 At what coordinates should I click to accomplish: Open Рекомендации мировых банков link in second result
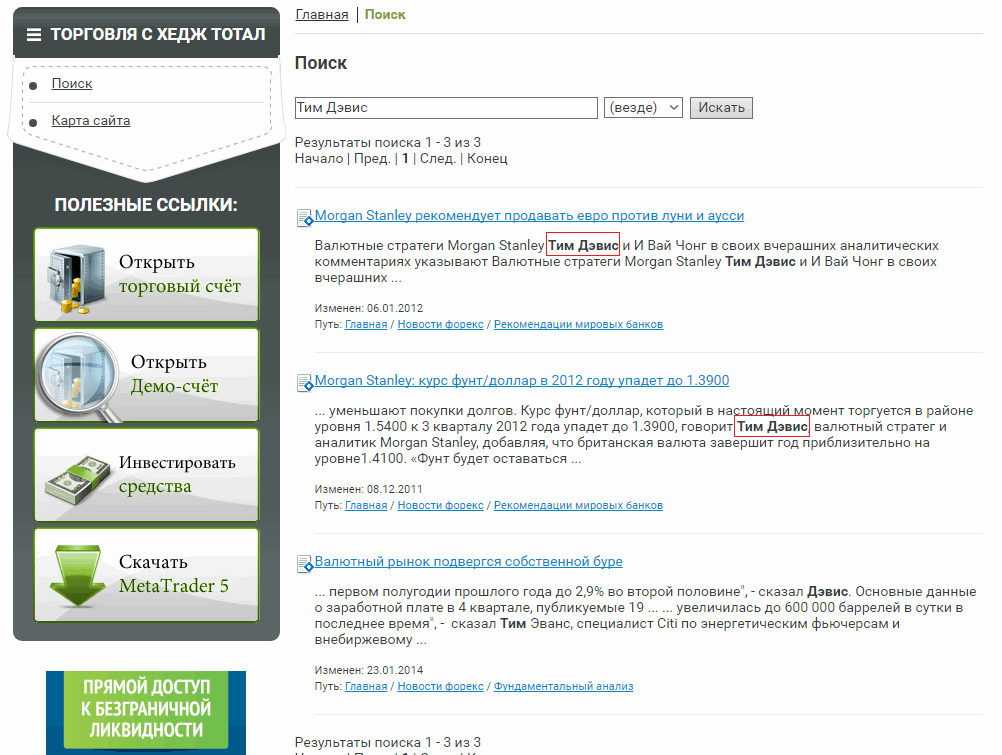578,505
